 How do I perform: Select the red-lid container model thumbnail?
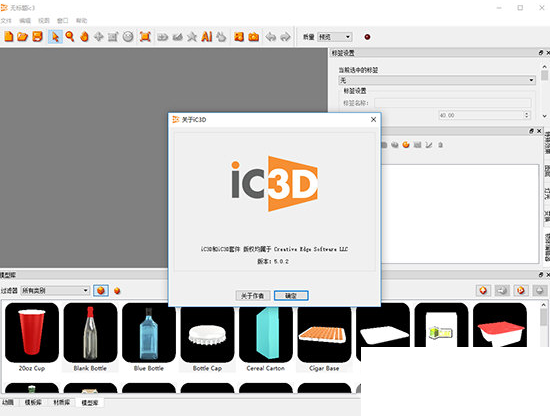click(500, 324)
